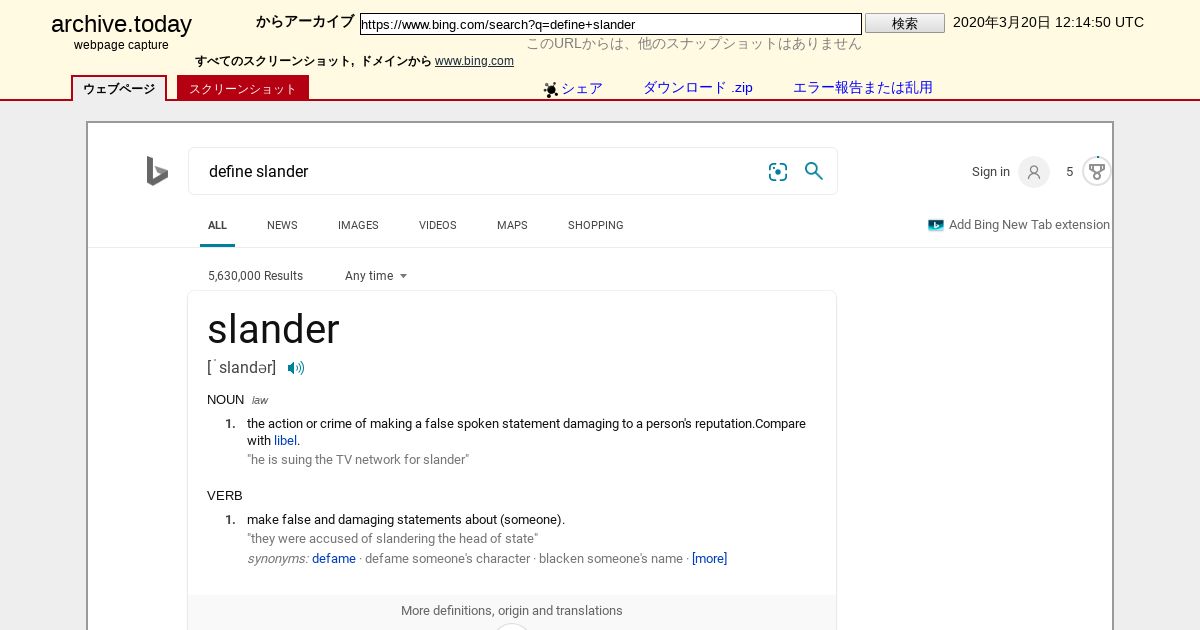This screenshot has height=630, width=1200.
Task: Click example "he is suing the TV network"
Action: [x=358, y=460]
